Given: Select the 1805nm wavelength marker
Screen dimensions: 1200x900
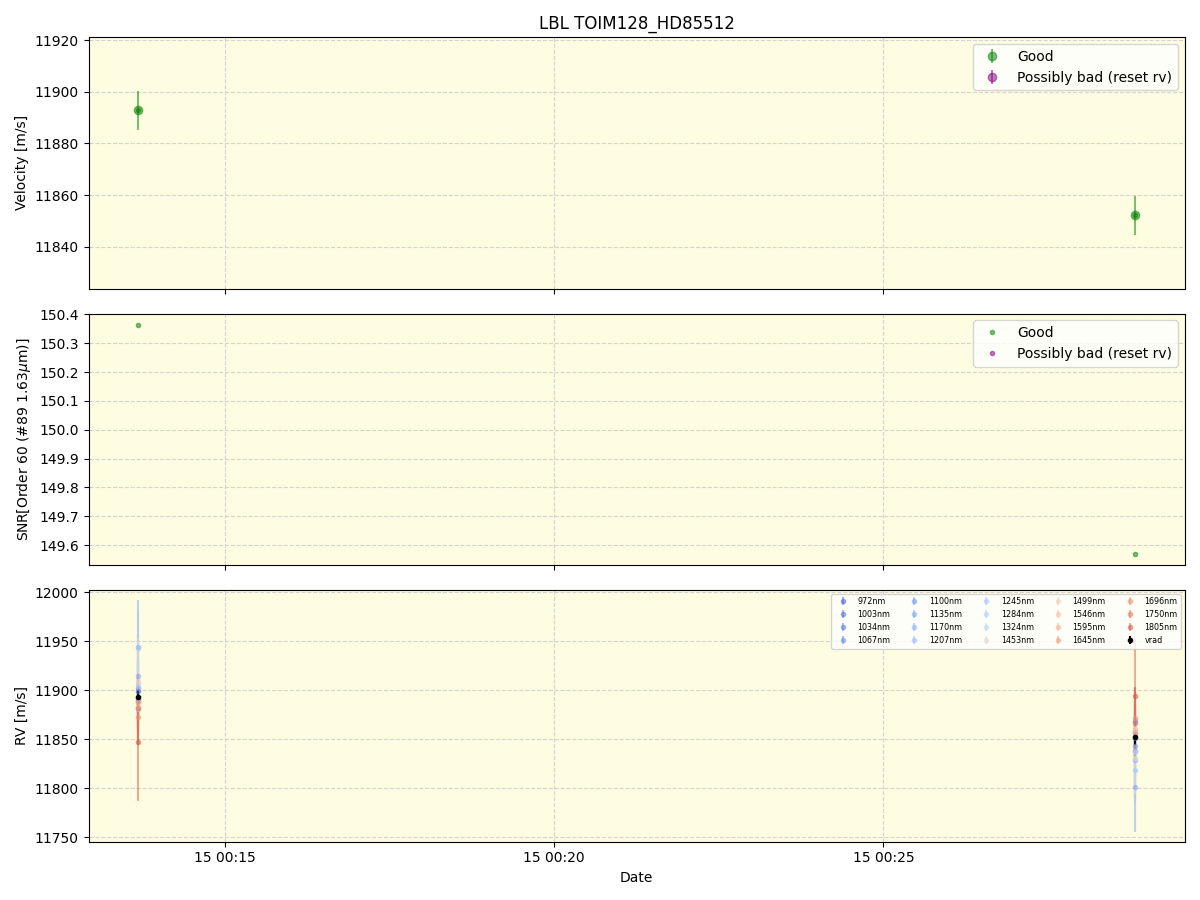Looking at the screenshot, I should coord(1129,625).
